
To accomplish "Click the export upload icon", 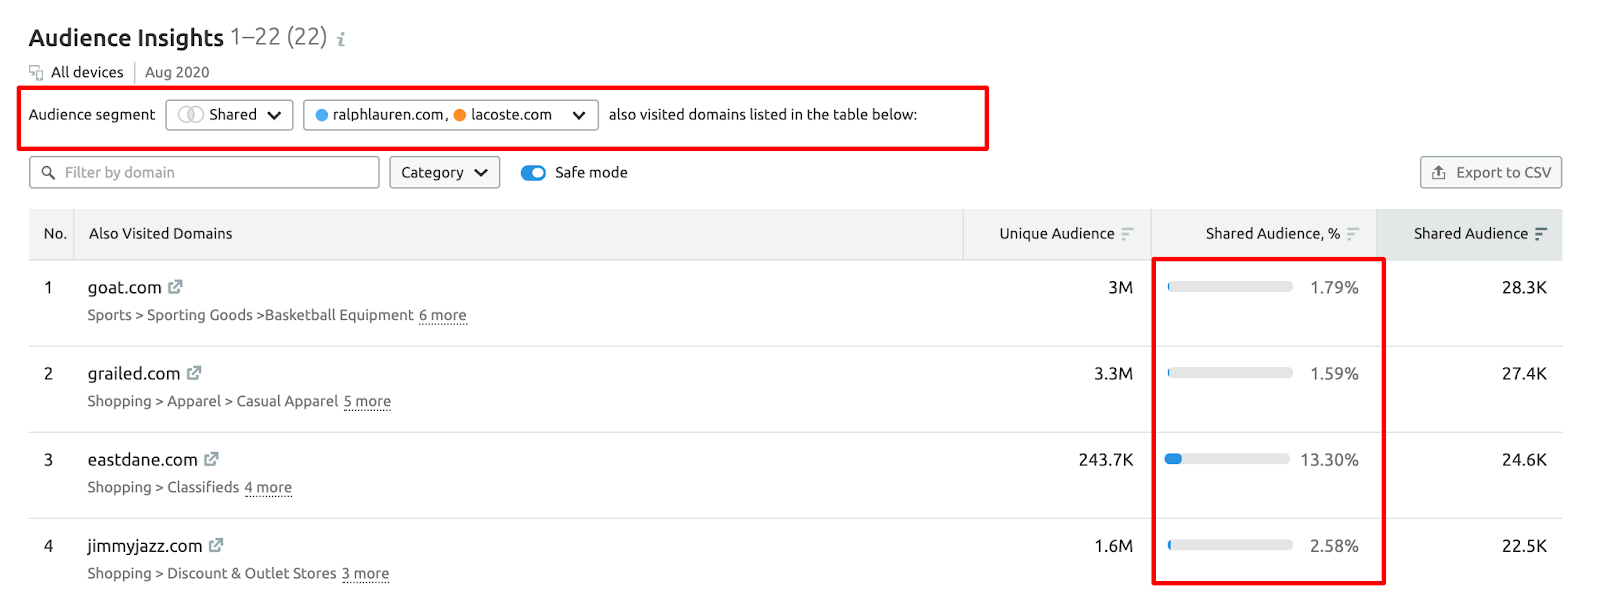I will pos(1438,173).
